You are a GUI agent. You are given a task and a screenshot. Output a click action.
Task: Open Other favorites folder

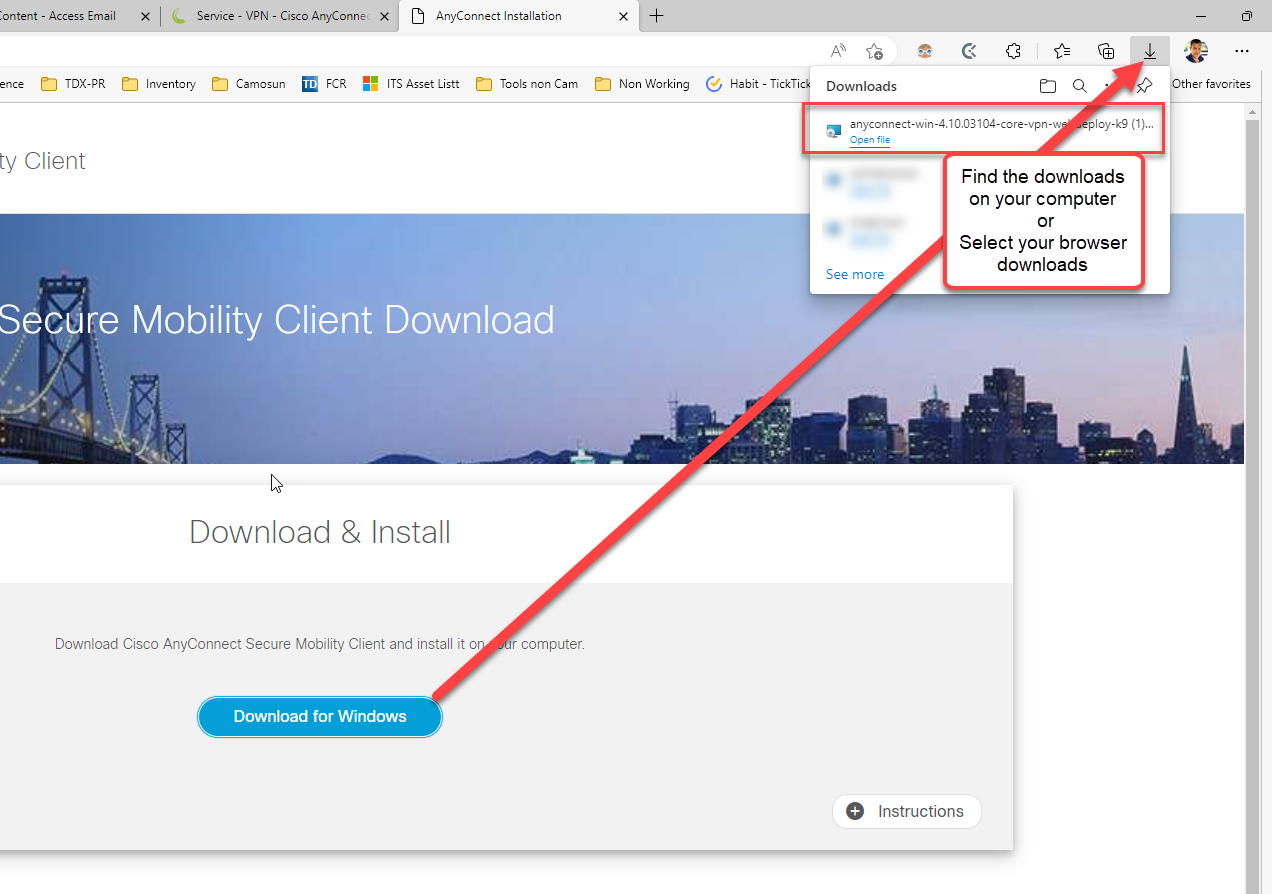coord(1211,84)
